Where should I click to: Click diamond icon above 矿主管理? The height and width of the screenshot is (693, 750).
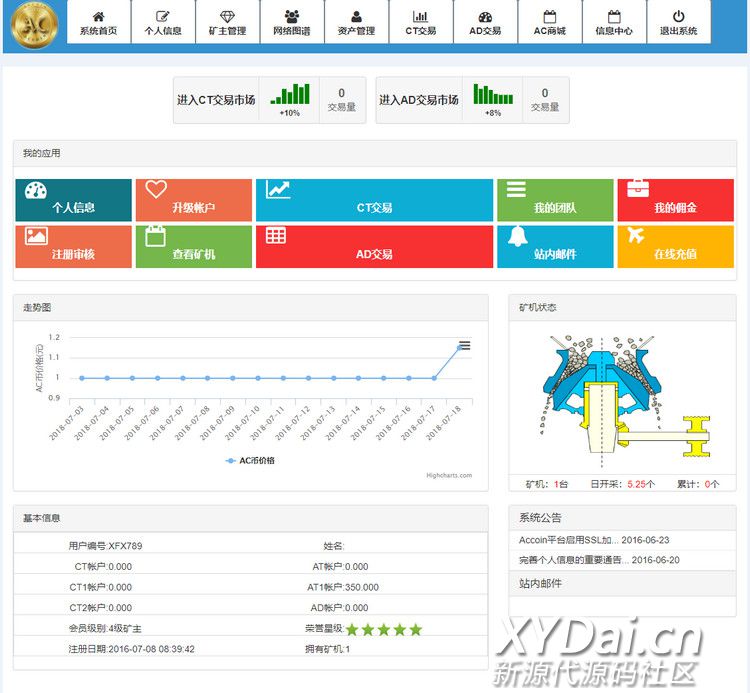(x=227, y=17)
